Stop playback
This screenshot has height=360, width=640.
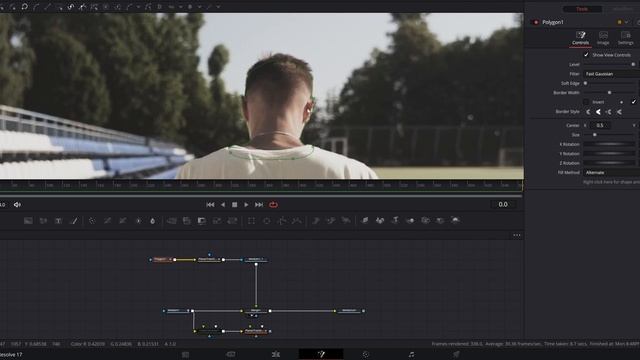(x=235, y=204)
